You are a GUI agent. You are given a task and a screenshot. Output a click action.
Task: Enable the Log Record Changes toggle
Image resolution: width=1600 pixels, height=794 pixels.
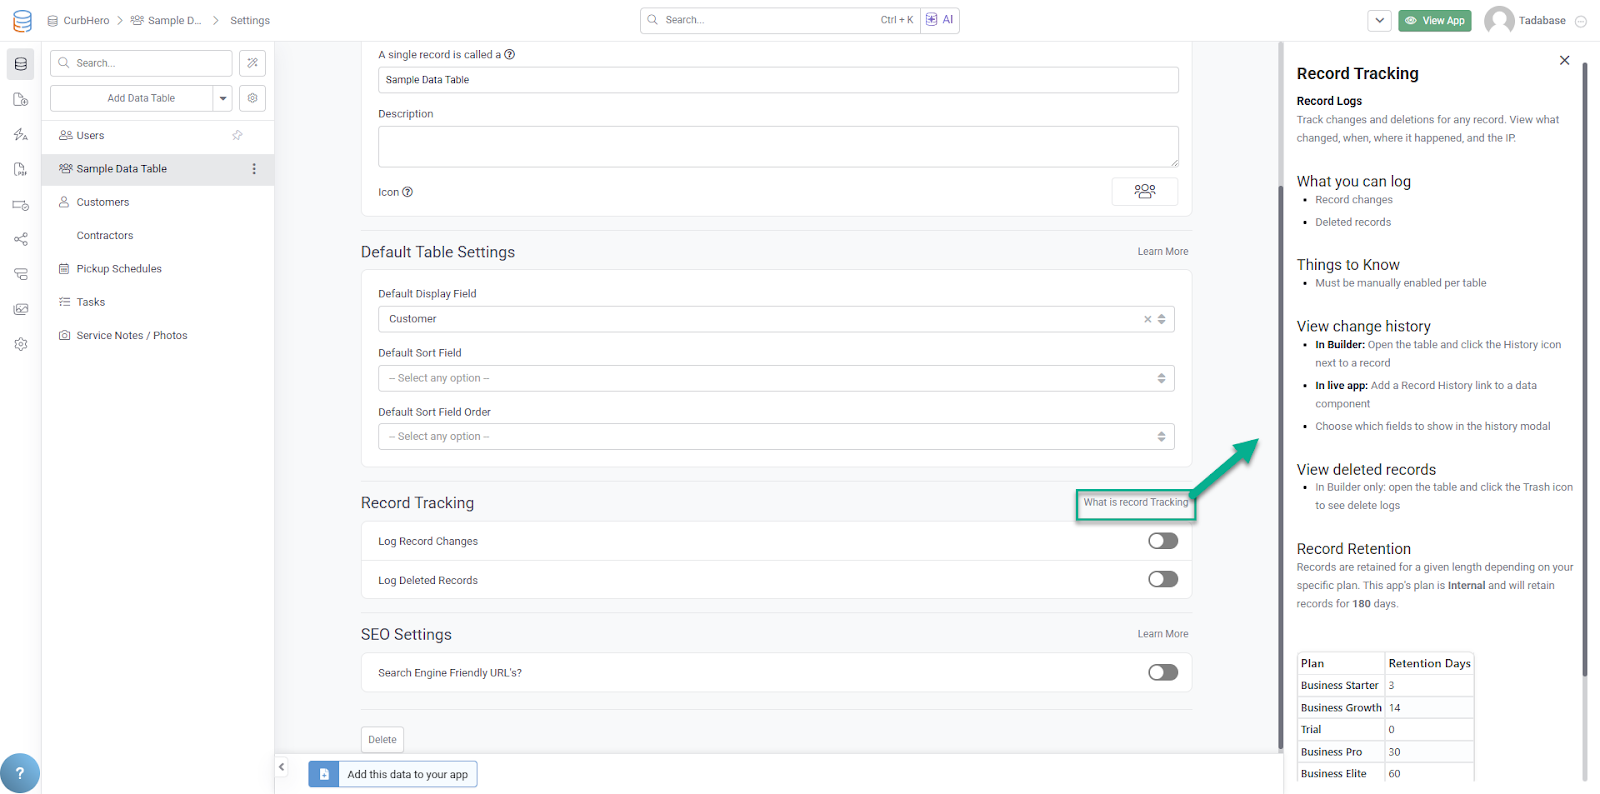[x=1162, y=541]
